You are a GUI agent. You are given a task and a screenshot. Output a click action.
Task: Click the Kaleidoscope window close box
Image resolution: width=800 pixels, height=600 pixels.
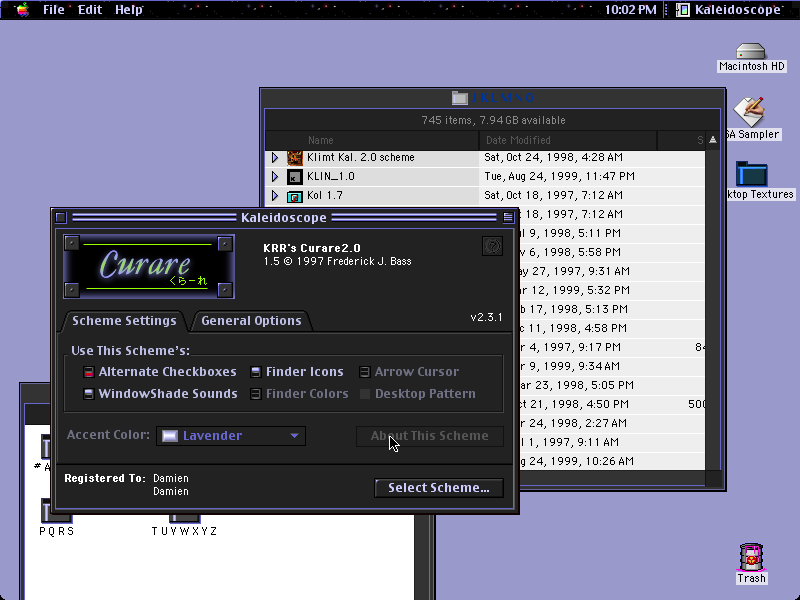point(61,218)
